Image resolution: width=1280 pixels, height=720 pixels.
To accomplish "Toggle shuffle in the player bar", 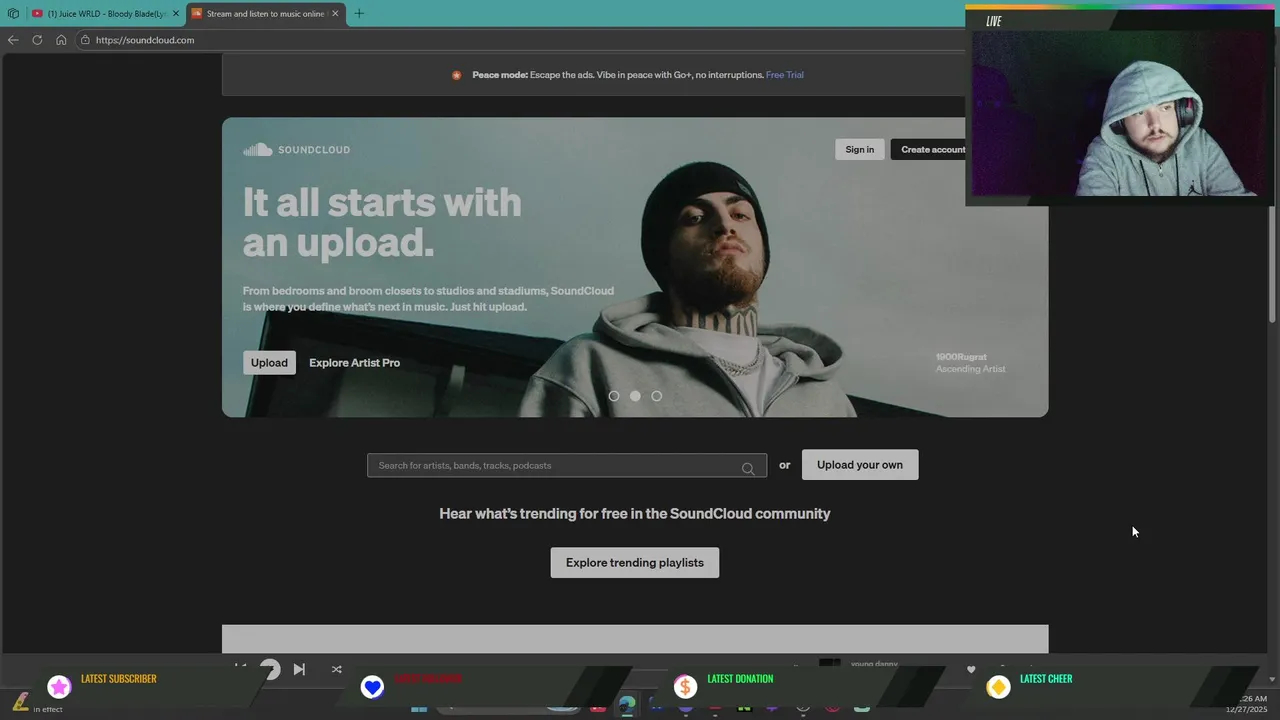I will [x=336, y=669].
